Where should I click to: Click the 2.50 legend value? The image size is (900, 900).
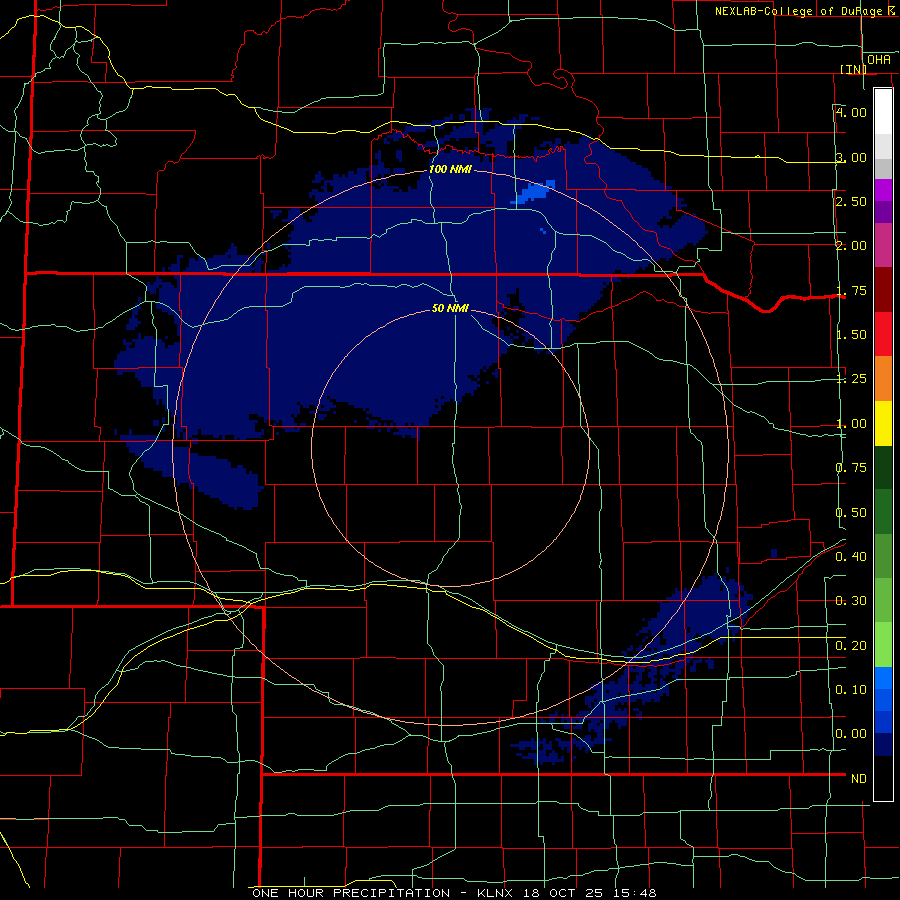coord(851,201)
